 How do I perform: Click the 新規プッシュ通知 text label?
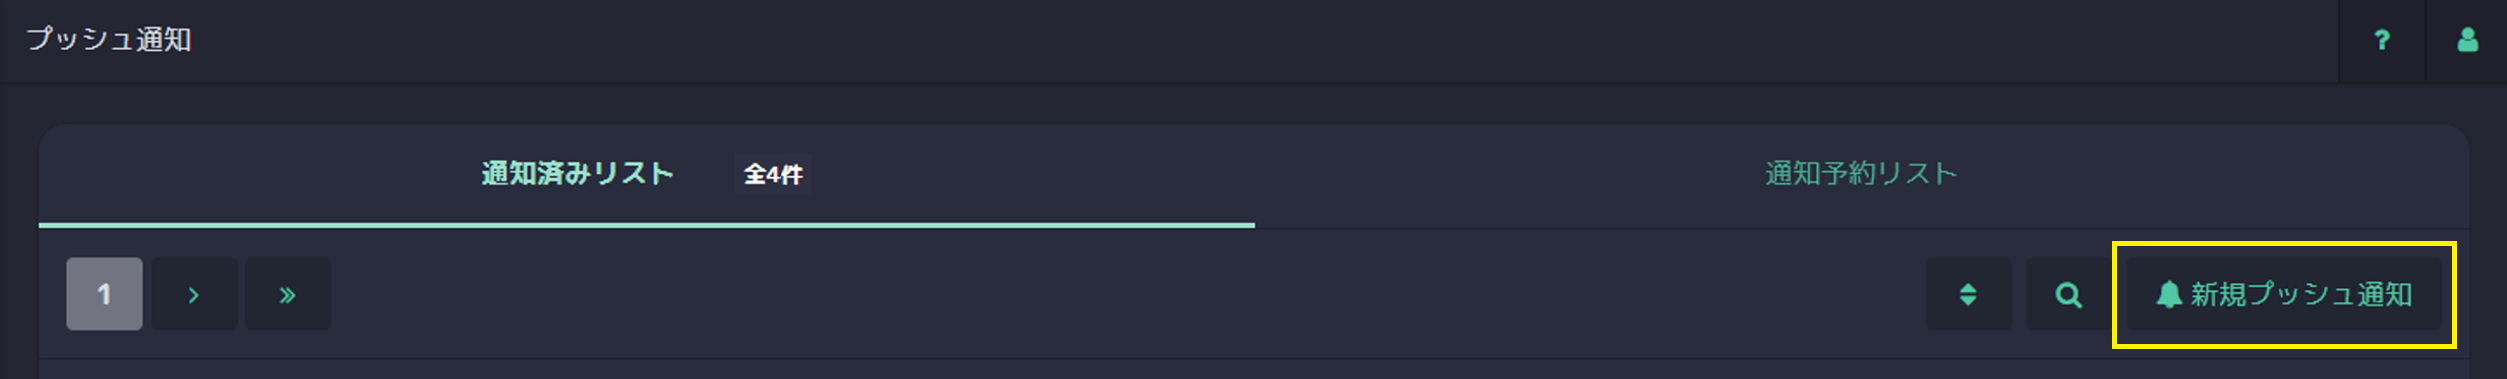tap(2301, 295)
